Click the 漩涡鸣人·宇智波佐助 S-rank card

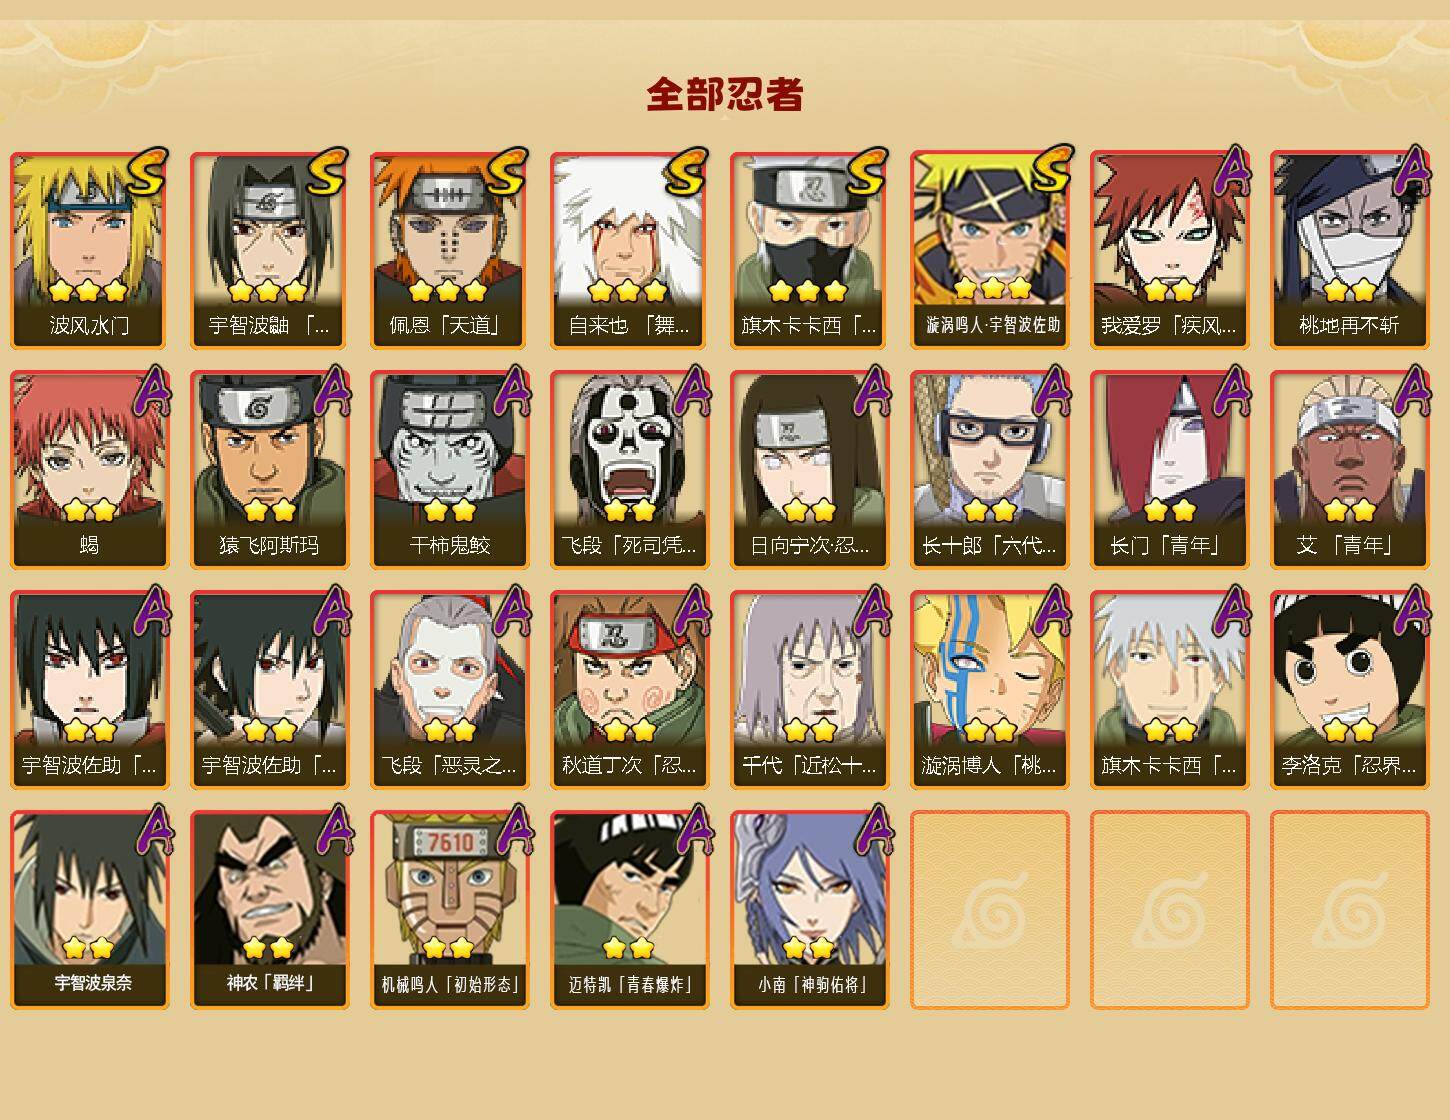coord(990,250)
